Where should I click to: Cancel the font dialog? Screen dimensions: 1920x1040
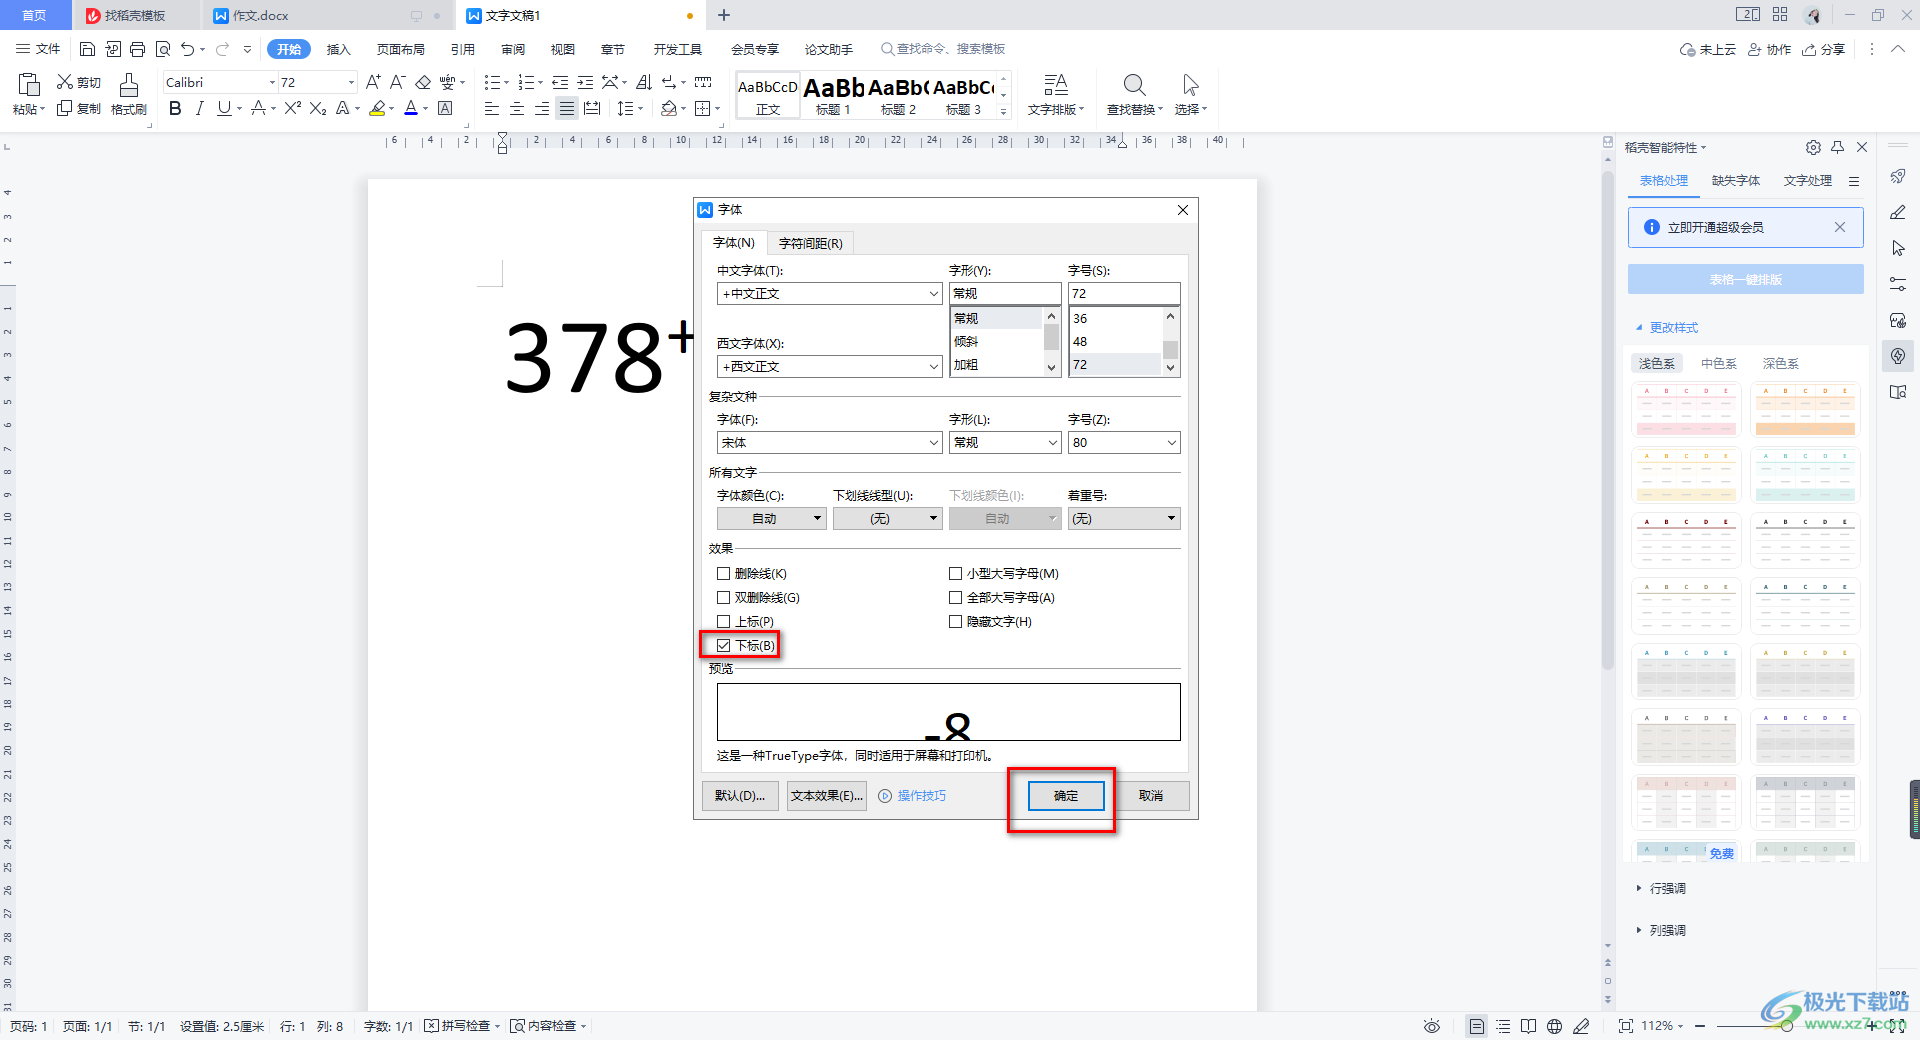[x=1151, y=796]
